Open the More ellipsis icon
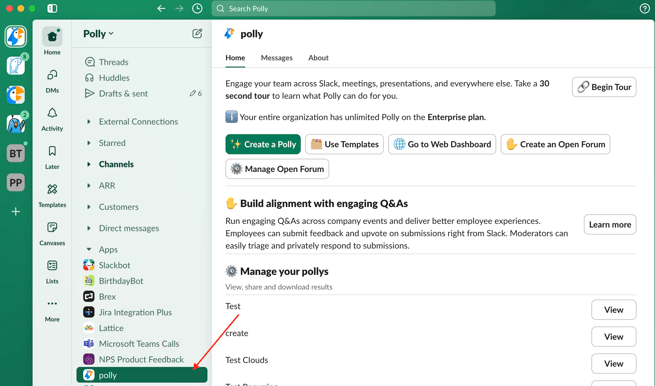655x386 pixels. tap(52, 304)
